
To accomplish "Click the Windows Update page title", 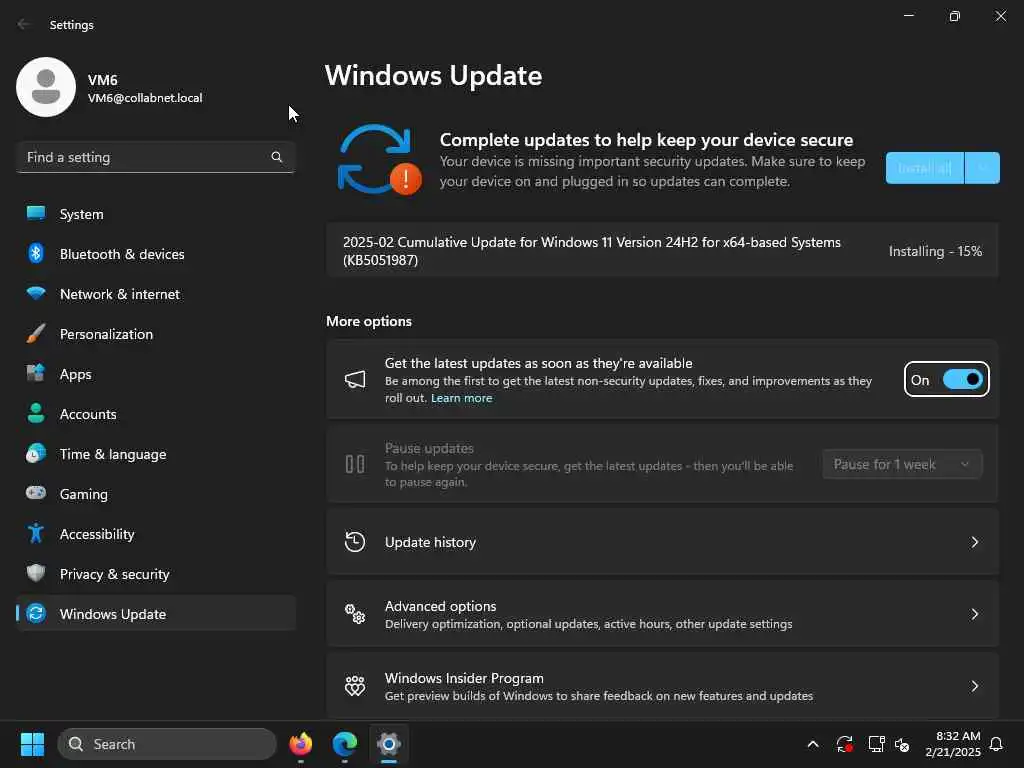I will [433, 76].
